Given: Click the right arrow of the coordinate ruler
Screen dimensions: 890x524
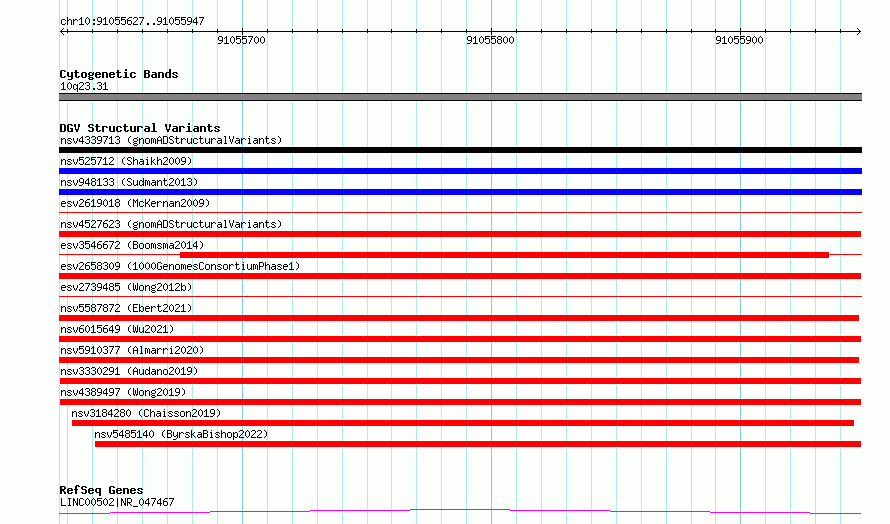Looking at the screenshot, I should point(858,31).
